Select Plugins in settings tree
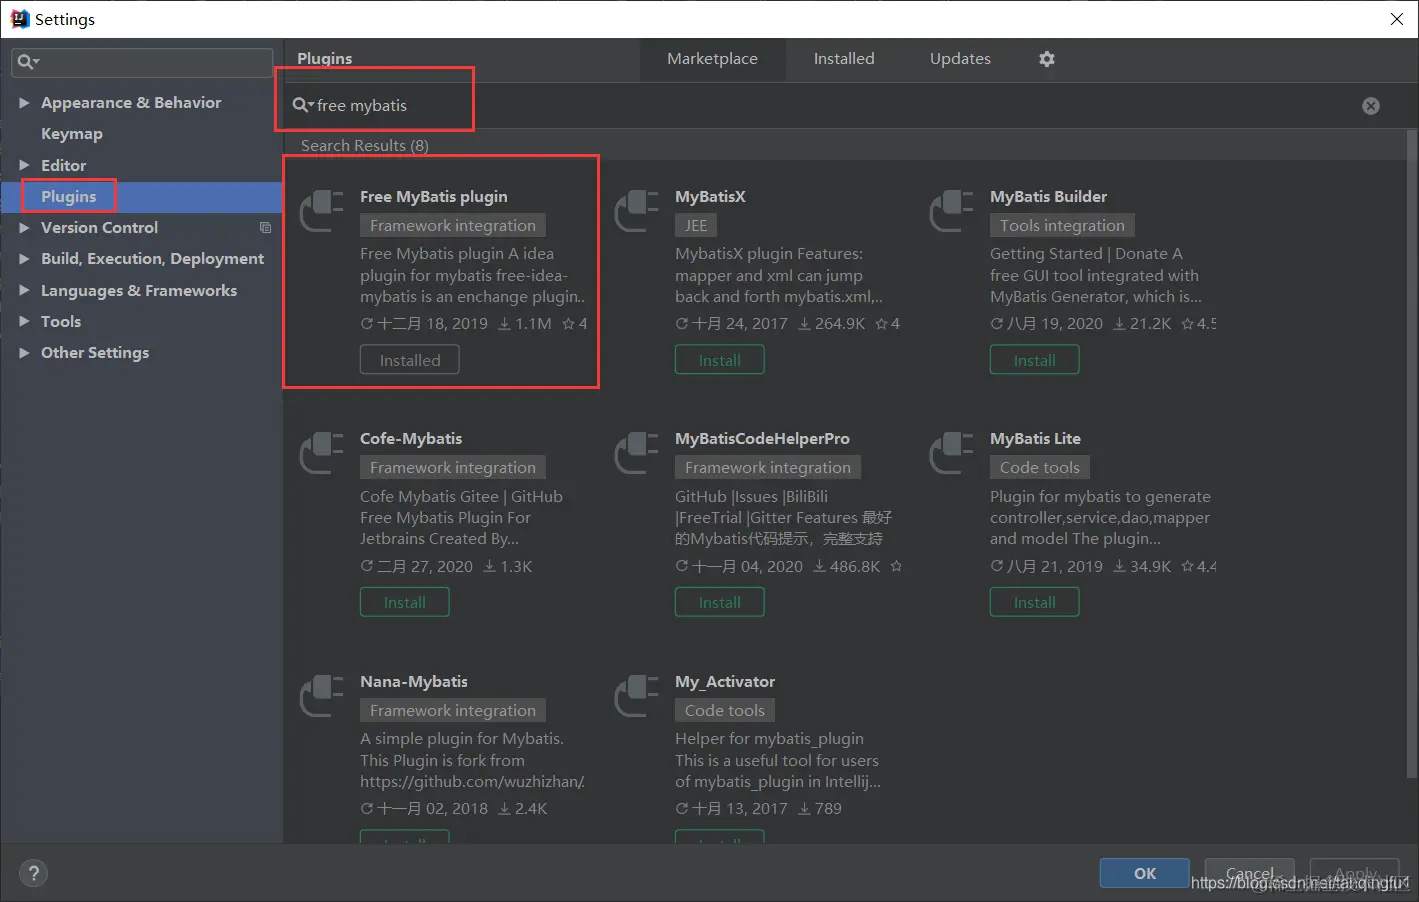Viewport: 1419px width, 902px height. [69, 197]
